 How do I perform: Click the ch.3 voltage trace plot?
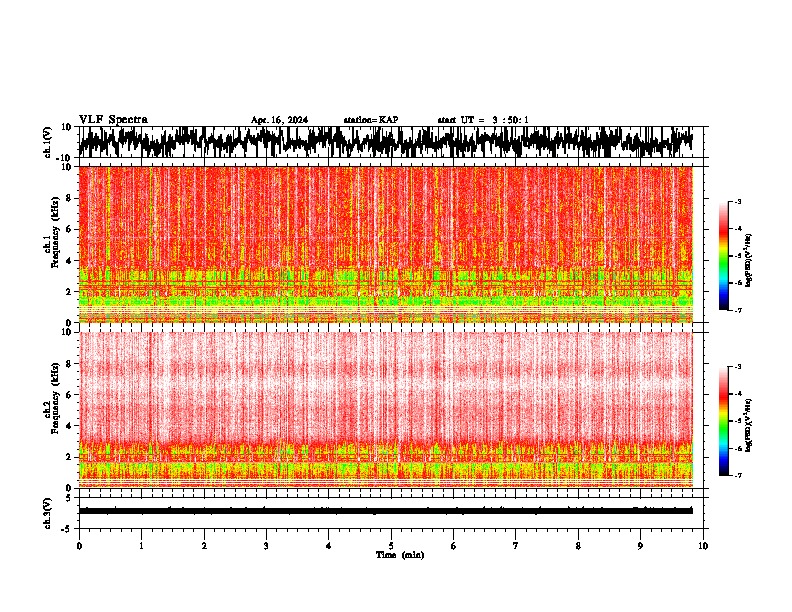(390, 513)
